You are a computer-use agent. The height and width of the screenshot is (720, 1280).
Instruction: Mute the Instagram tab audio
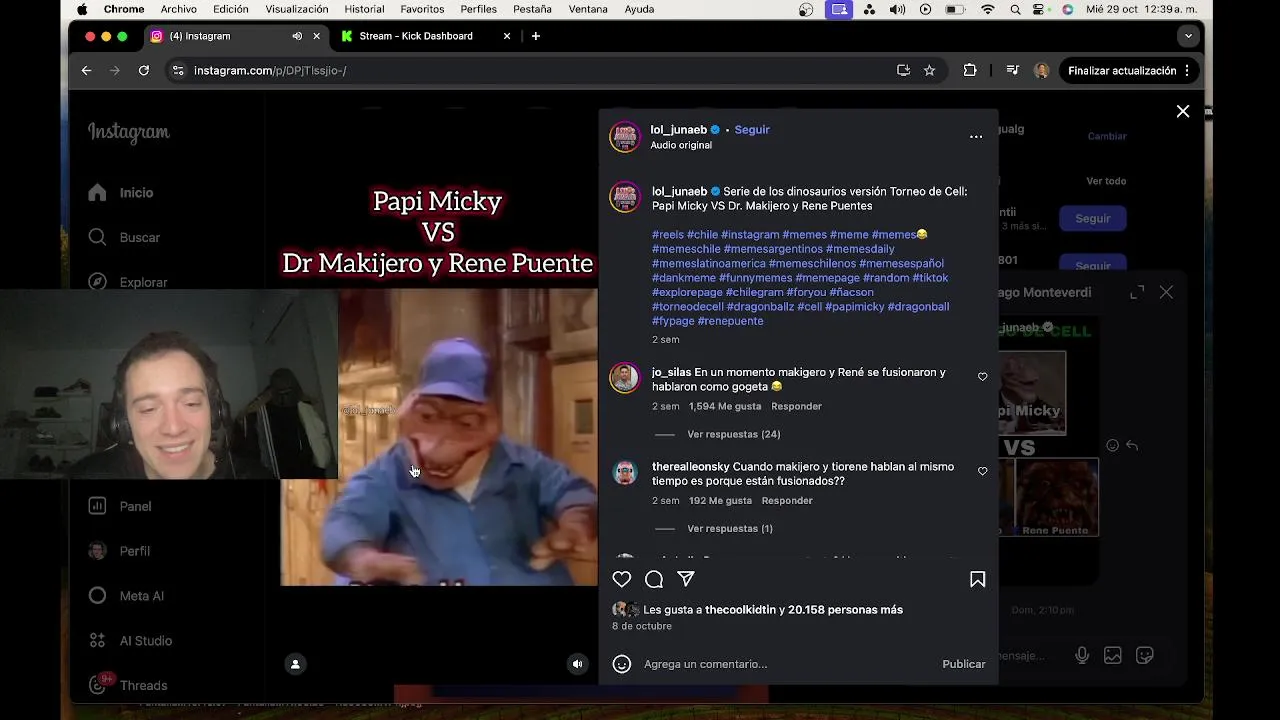tap(297, 36)
